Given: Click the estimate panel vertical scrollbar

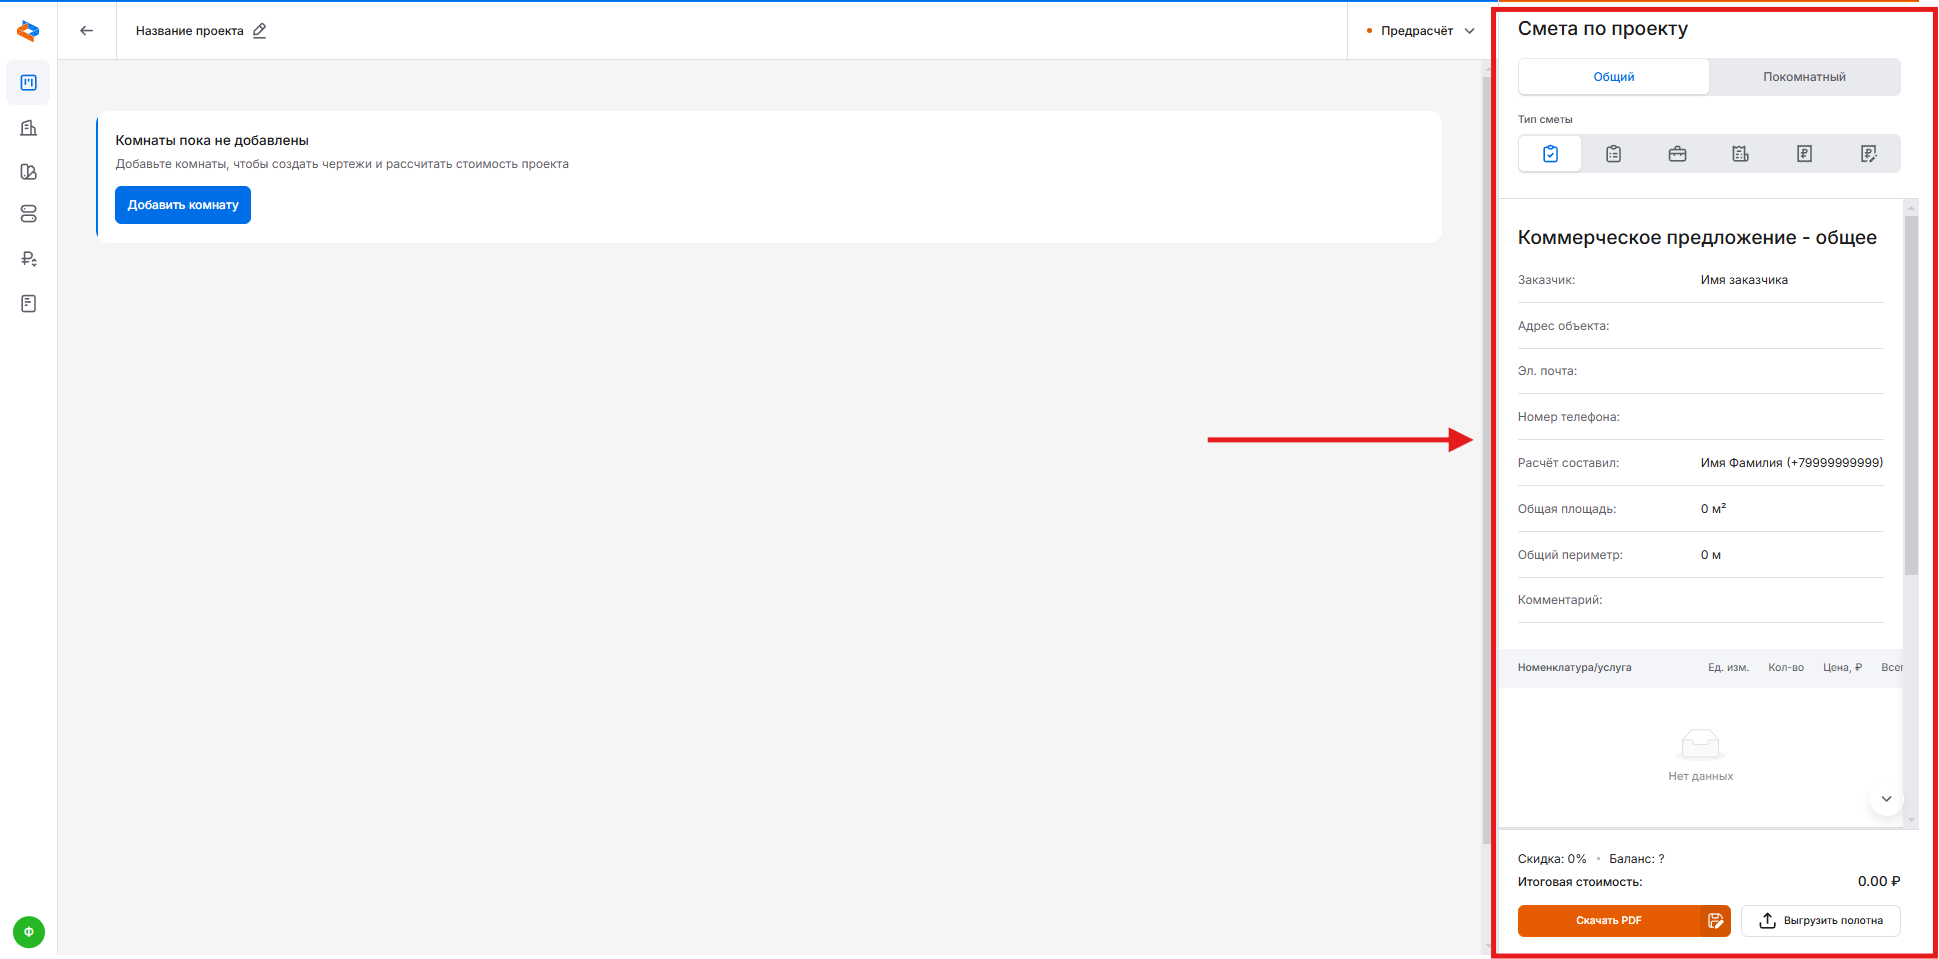Looking at the screenshot, I should click(x=1911, y=400).
